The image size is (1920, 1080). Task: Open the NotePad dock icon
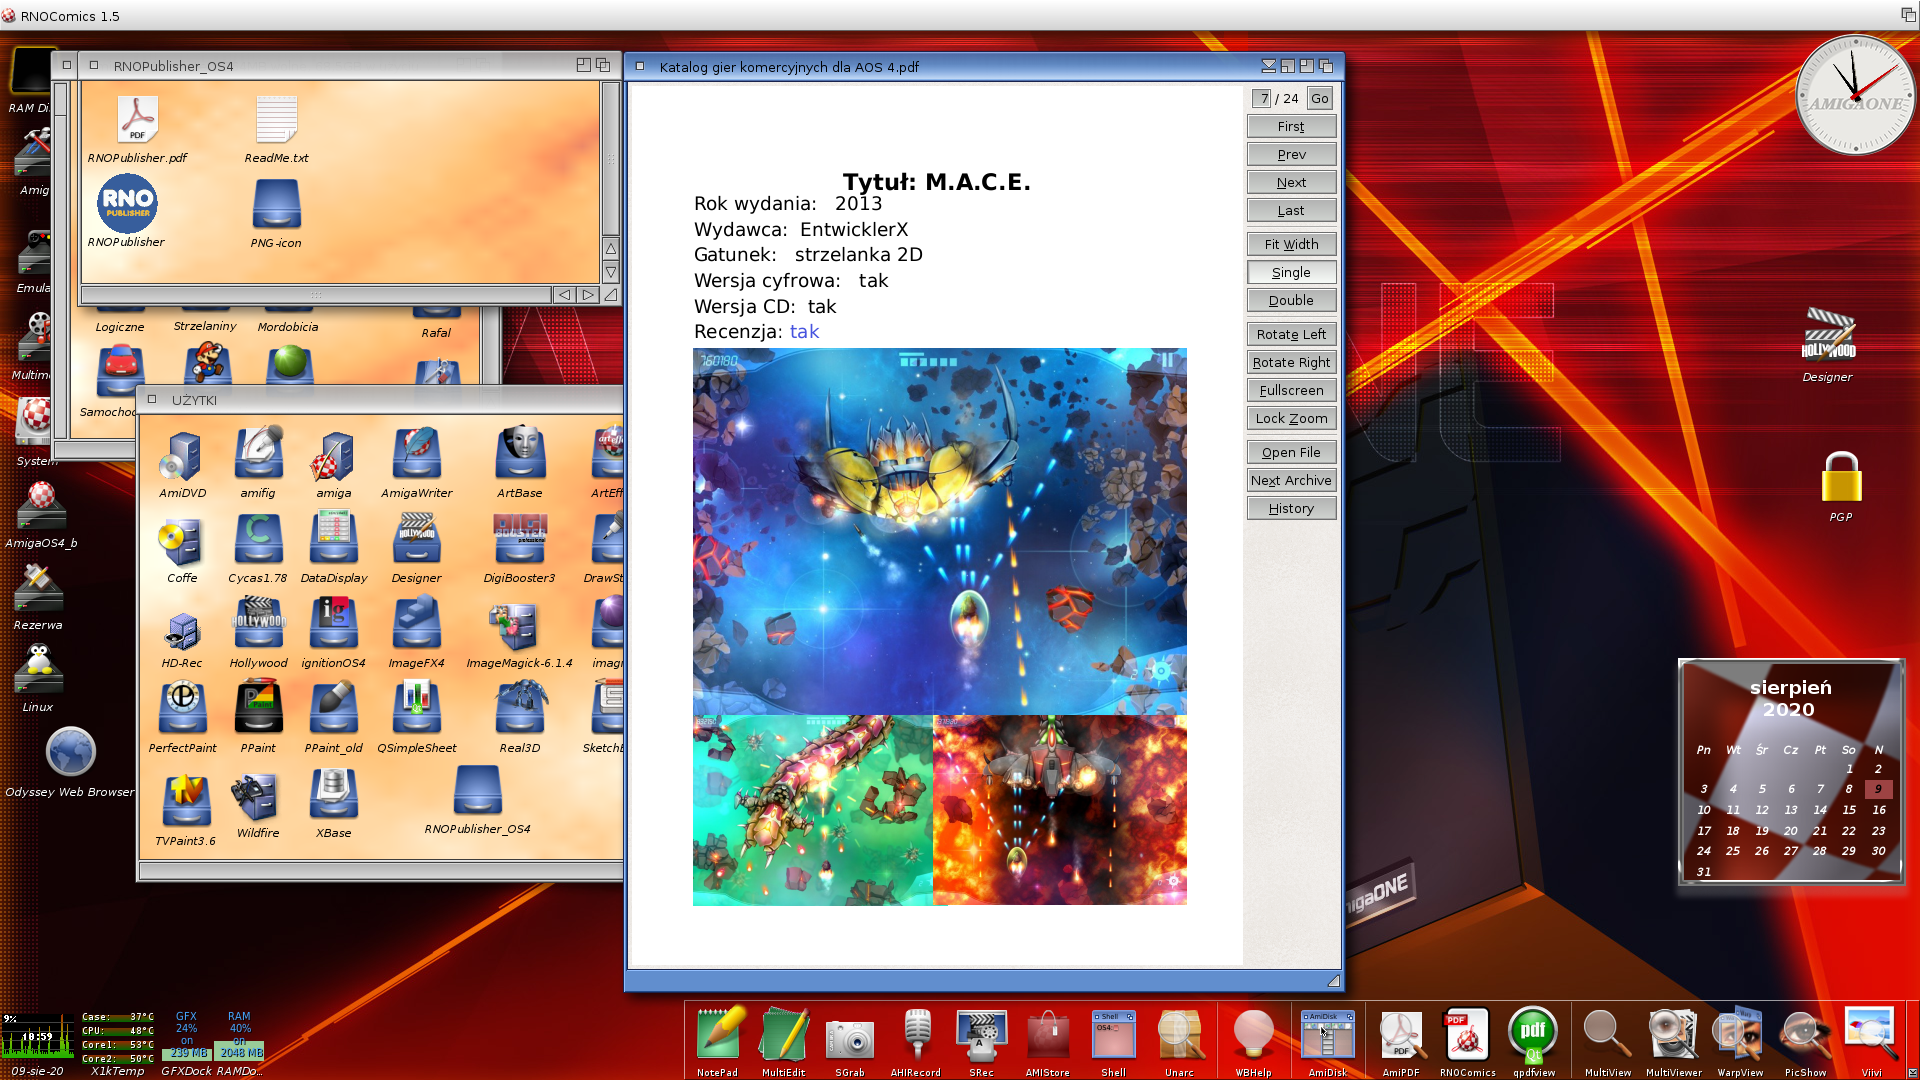(x=718, y=1035)
